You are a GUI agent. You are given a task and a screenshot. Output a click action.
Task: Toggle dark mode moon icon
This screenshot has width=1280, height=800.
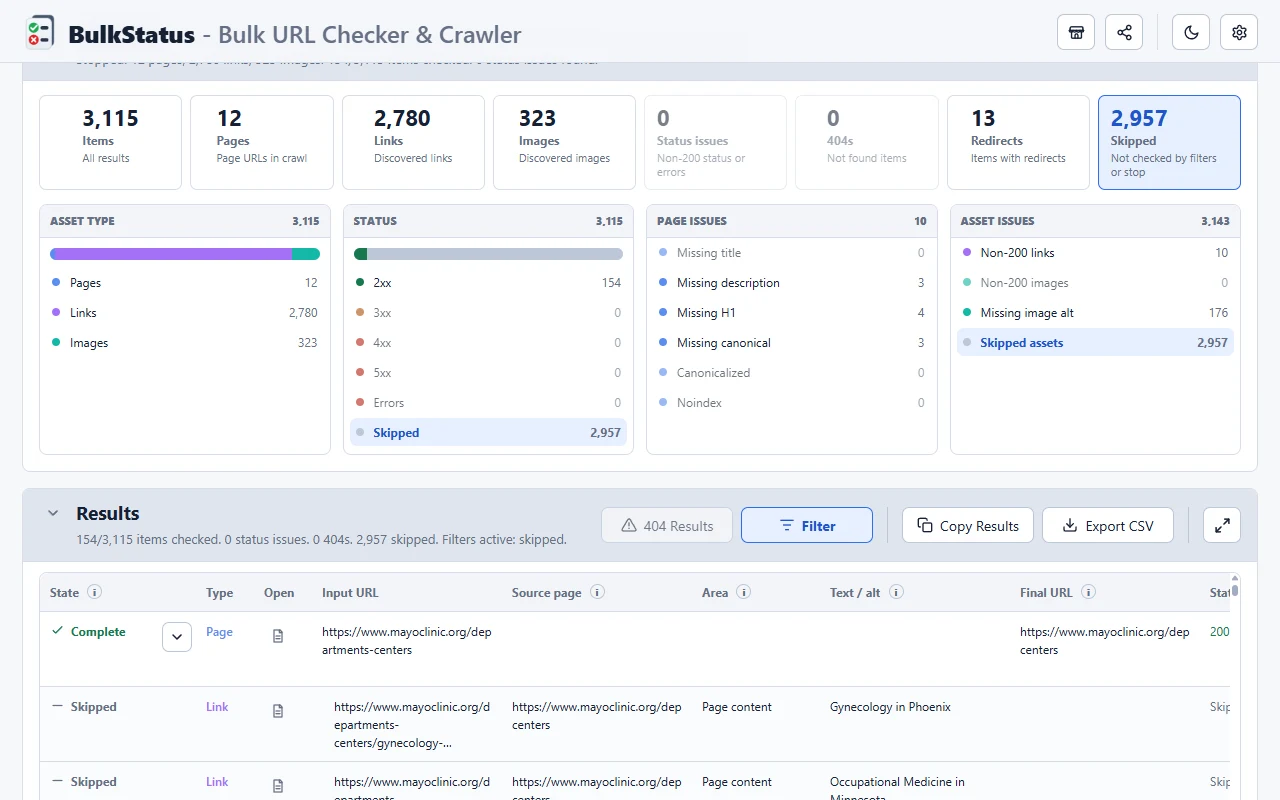1191,32
